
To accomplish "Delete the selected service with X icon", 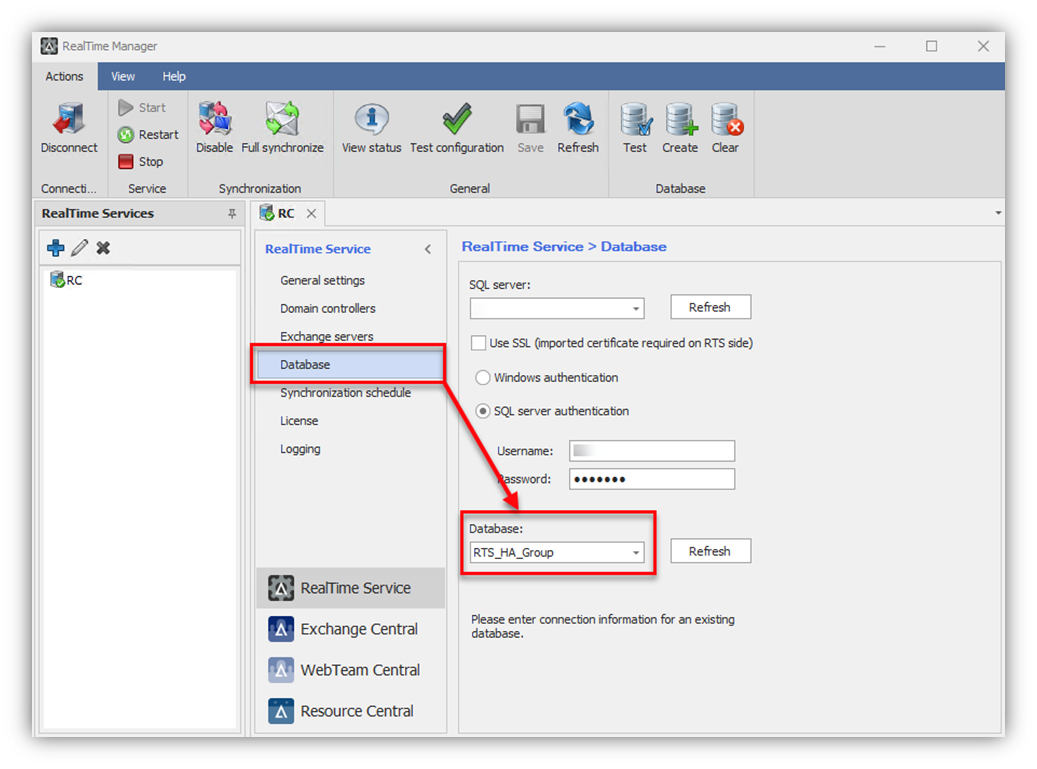I will coord(103,248).
